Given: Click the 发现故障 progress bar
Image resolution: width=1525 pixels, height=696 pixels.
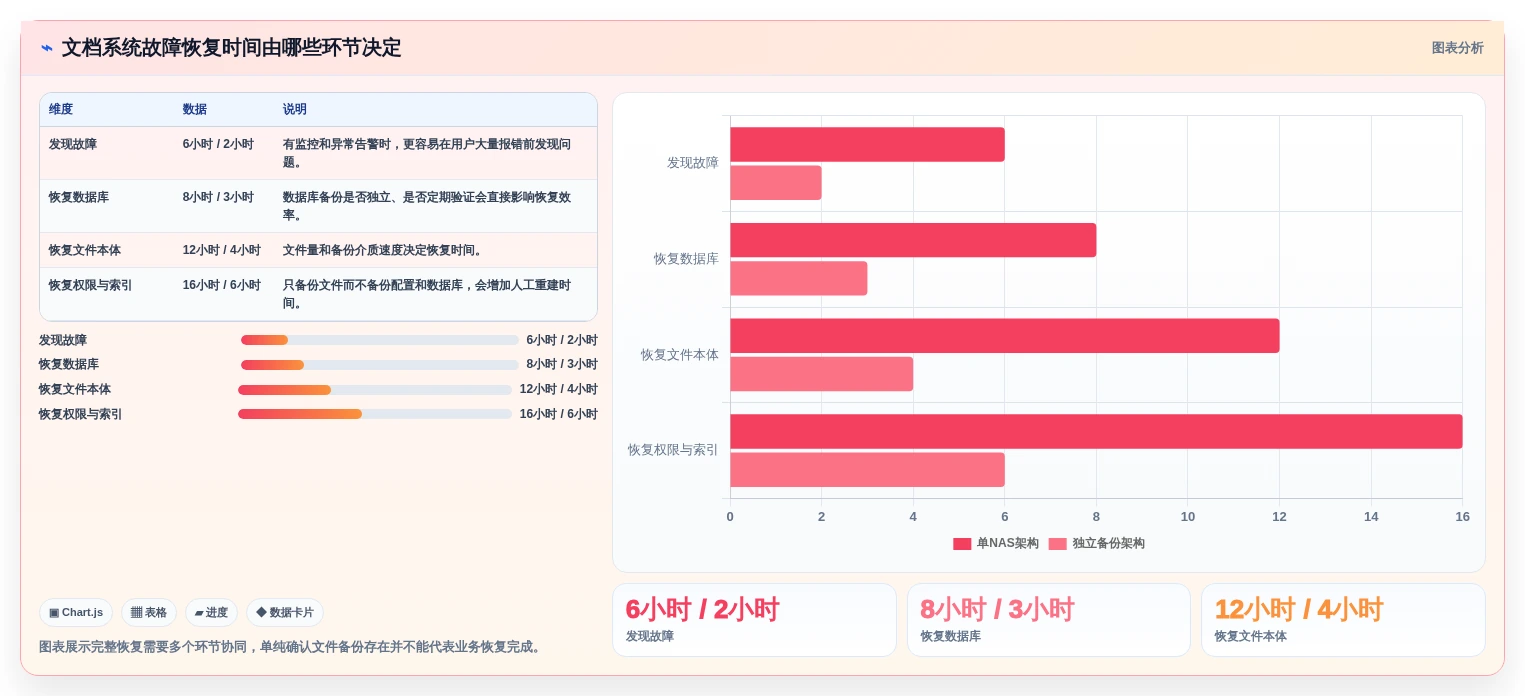Looking at the screenshot, I should (379, 340).
